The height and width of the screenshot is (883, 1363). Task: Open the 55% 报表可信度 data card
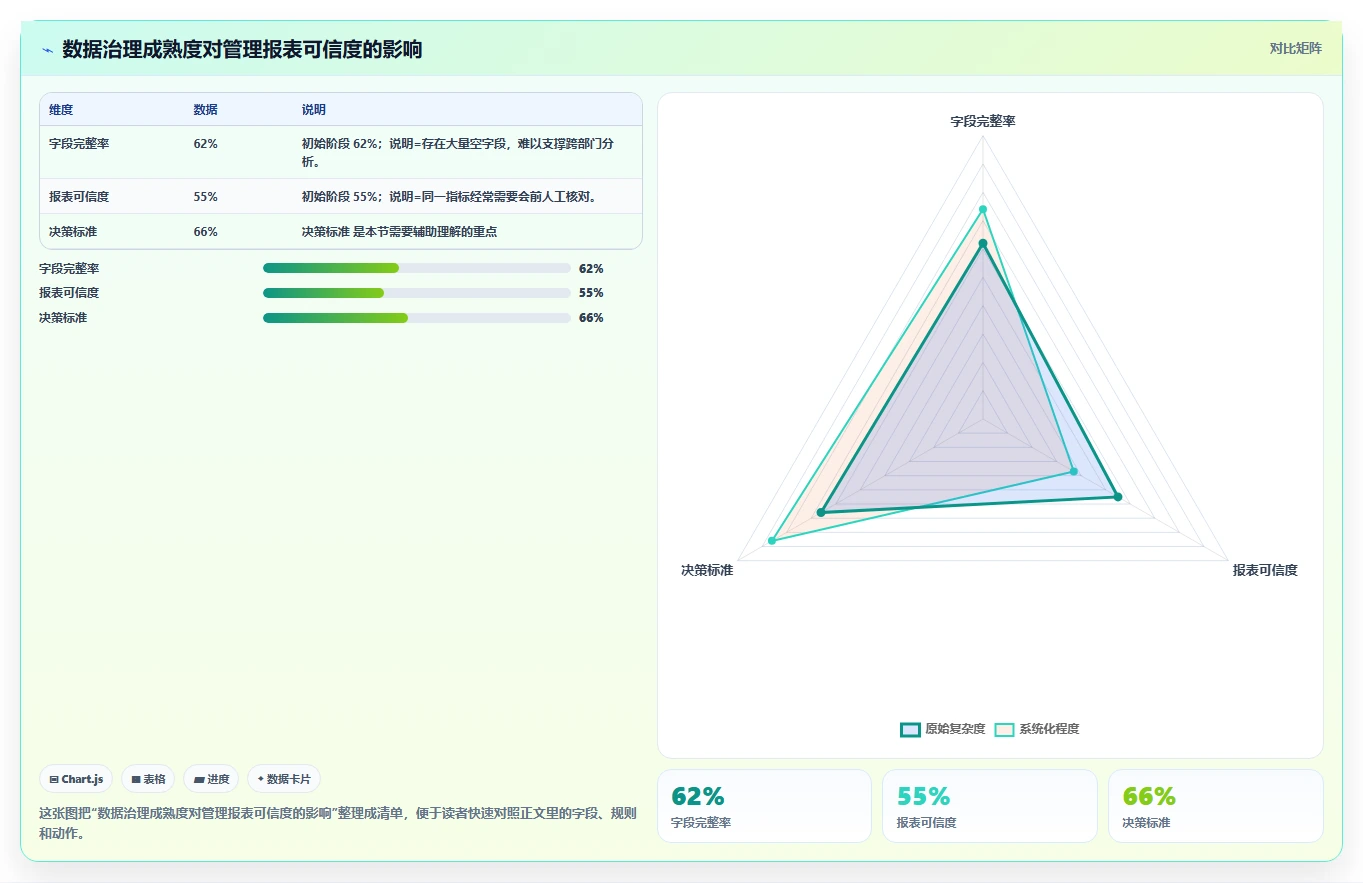(x=990, y=806)
